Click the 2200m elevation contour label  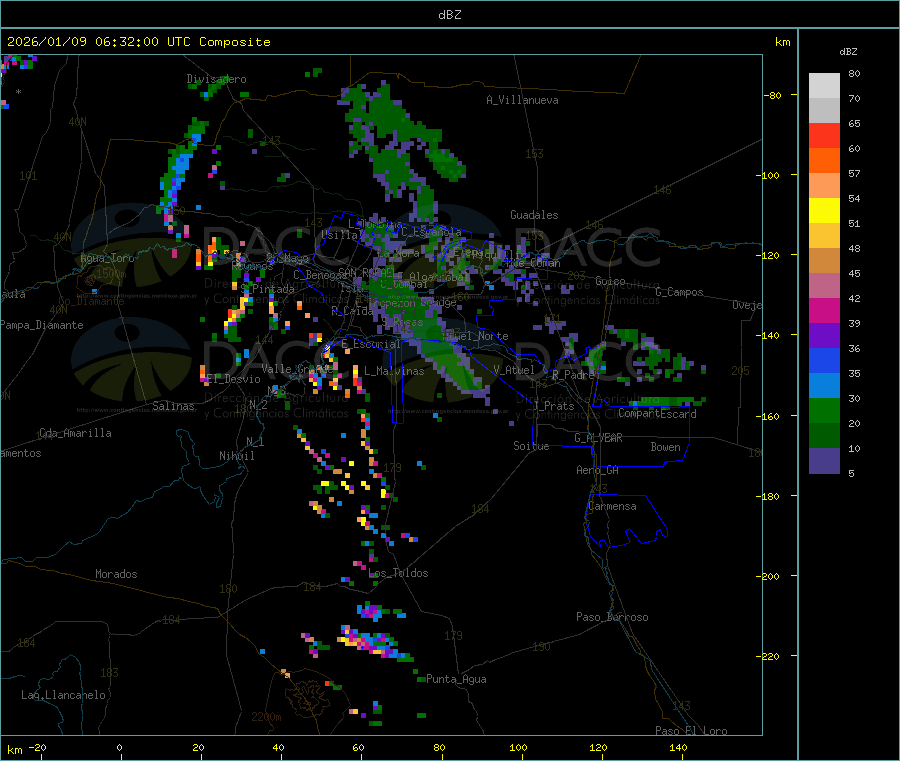coord(266,717)
